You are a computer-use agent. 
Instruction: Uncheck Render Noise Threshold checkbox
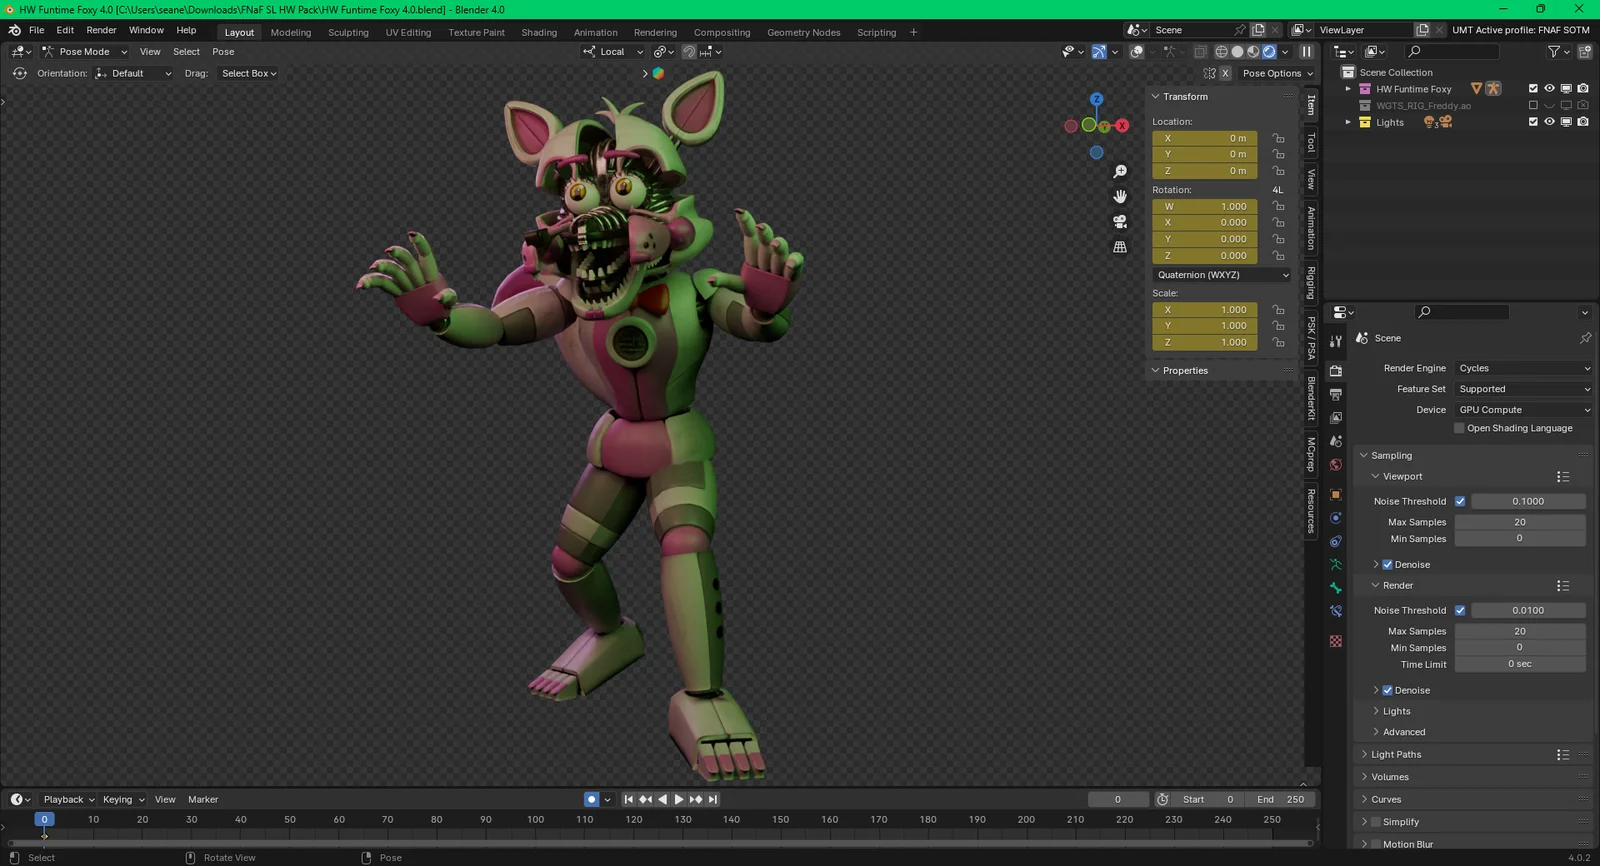tap(1460, 610)
